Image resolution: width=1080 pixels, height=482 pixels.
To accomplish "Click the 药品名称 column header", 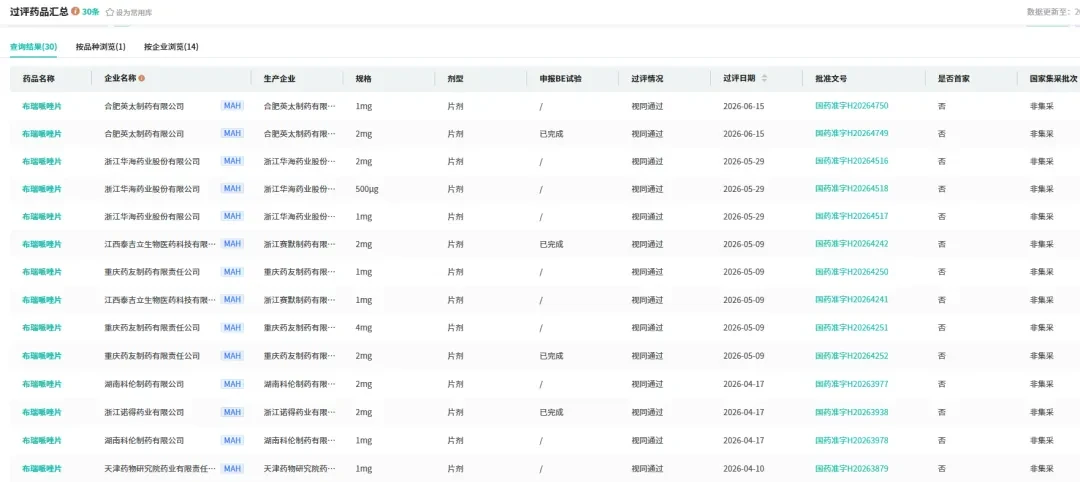I will point(39,78).
